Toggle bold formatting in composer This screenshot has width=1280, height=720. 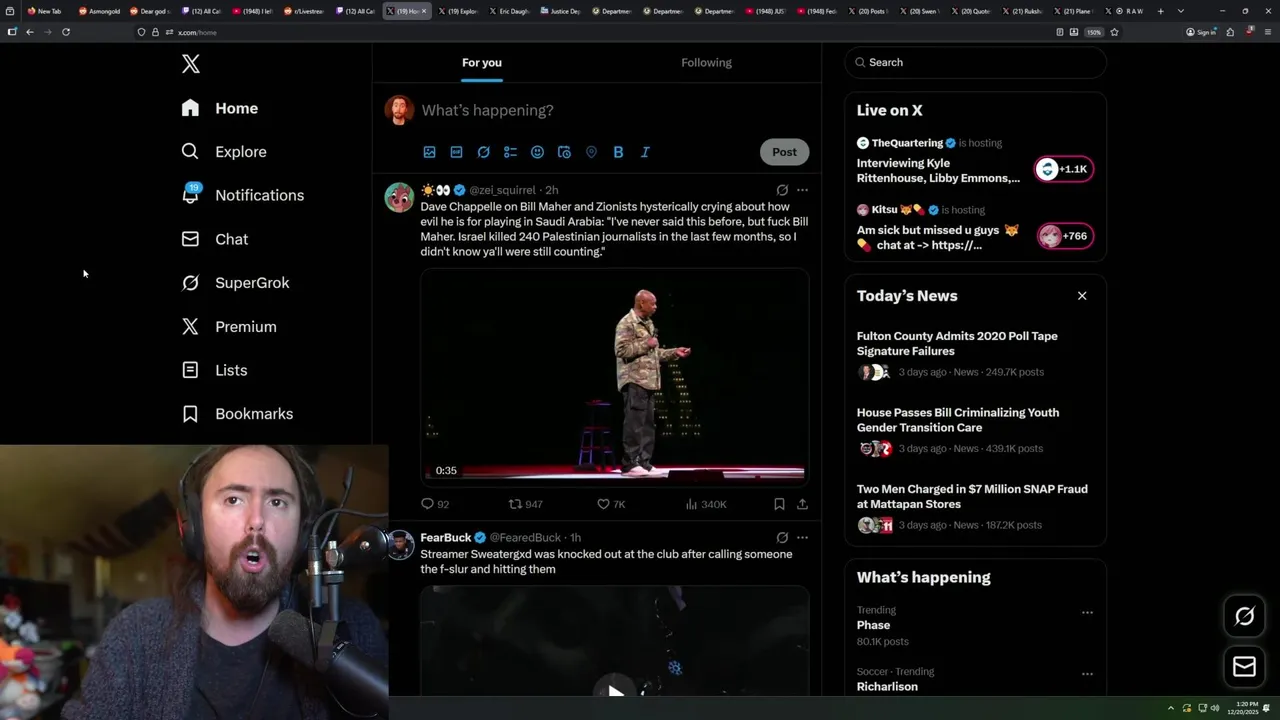pos(618,152)
